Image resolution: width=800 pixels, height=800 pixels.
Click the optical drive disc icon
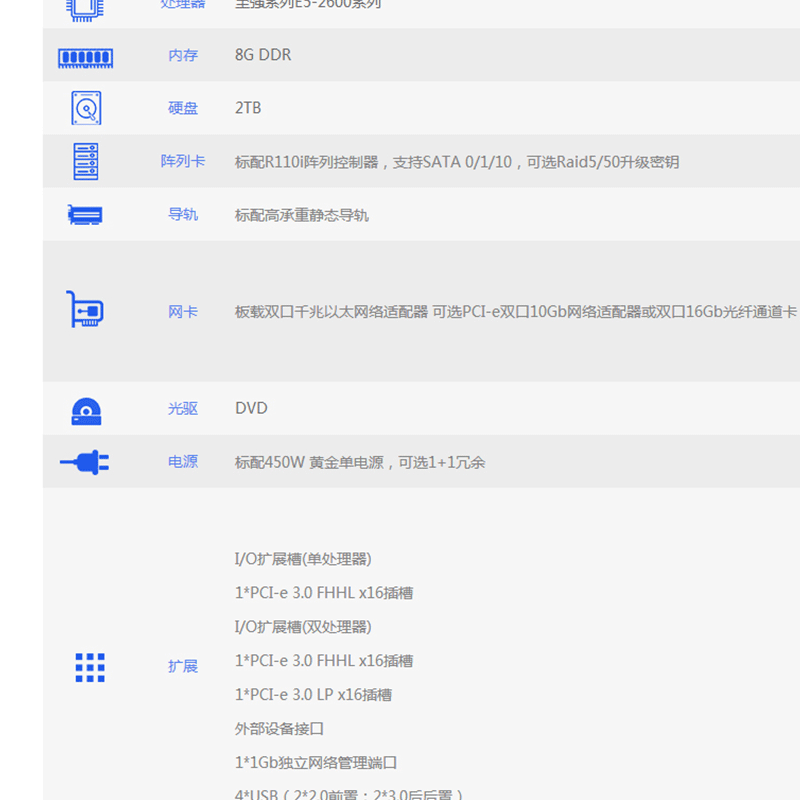point(86,410)
